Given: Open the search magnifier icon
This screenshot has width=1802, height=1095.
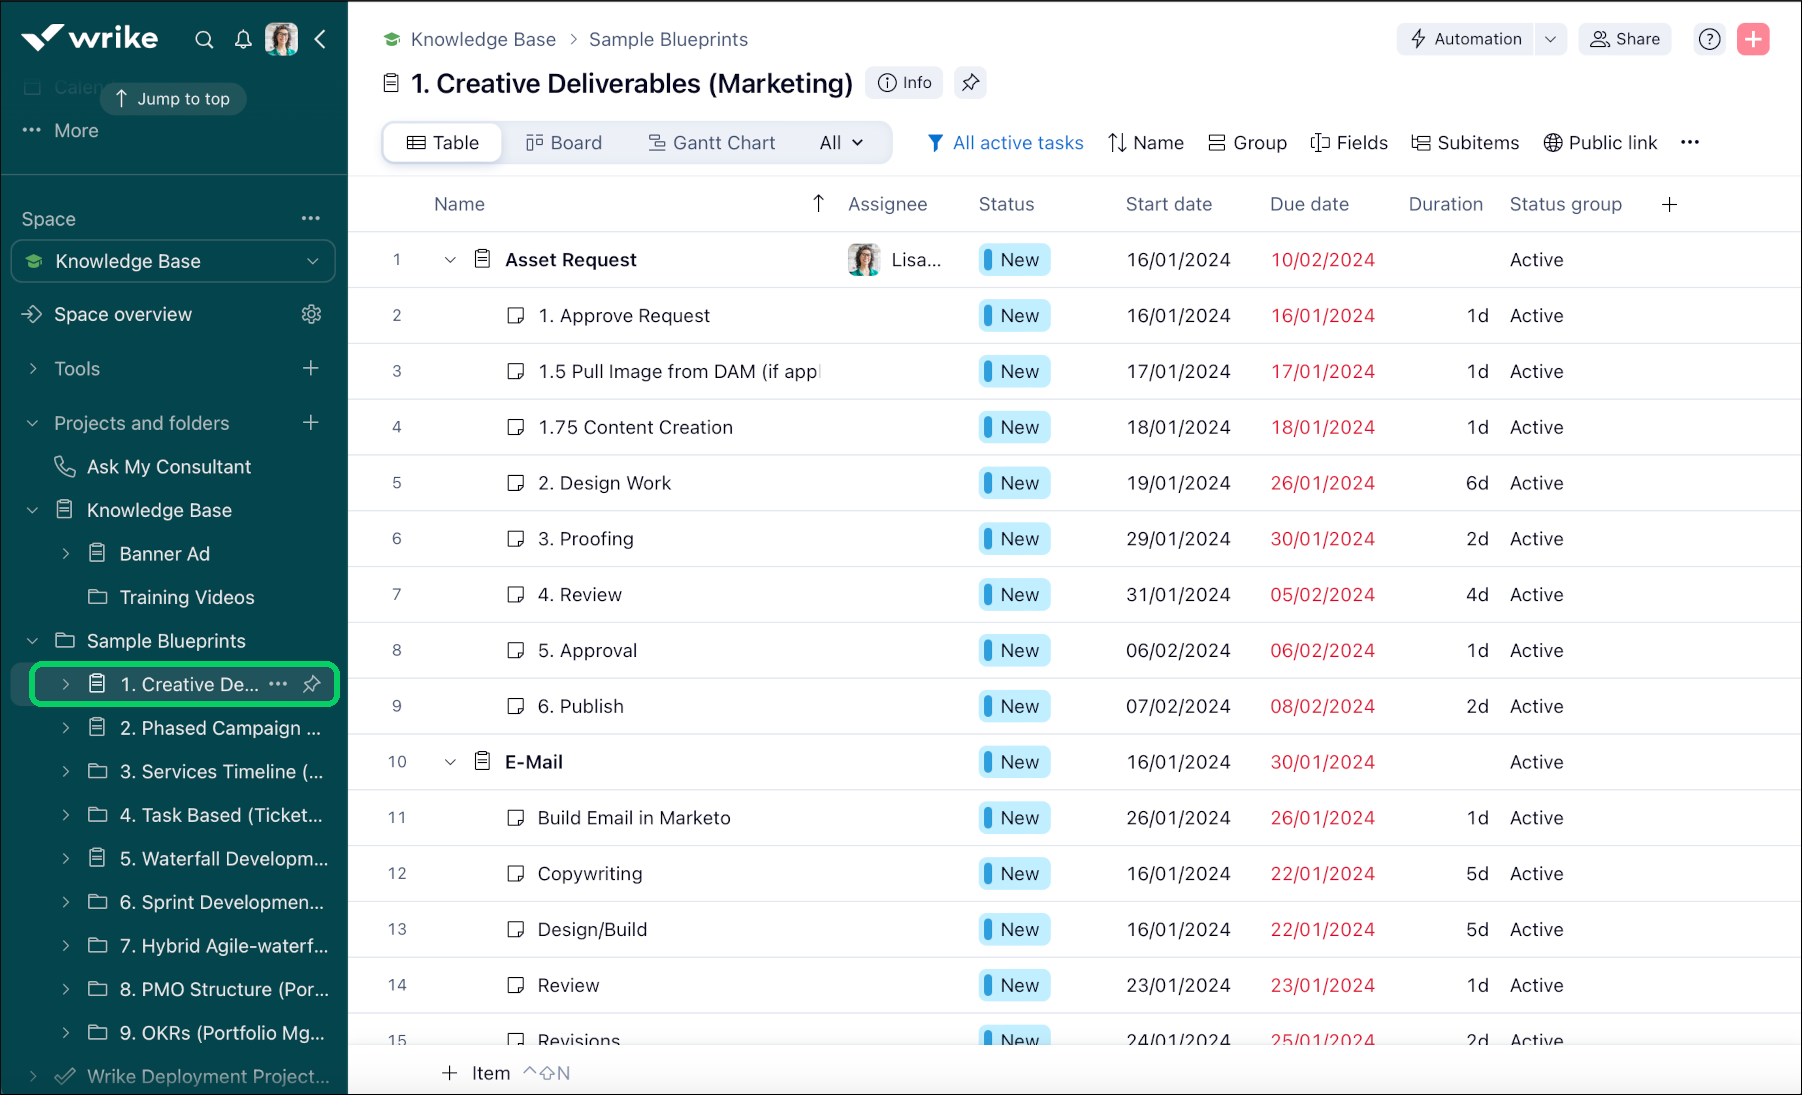Looking at the screenshot, I should point(204,40).
